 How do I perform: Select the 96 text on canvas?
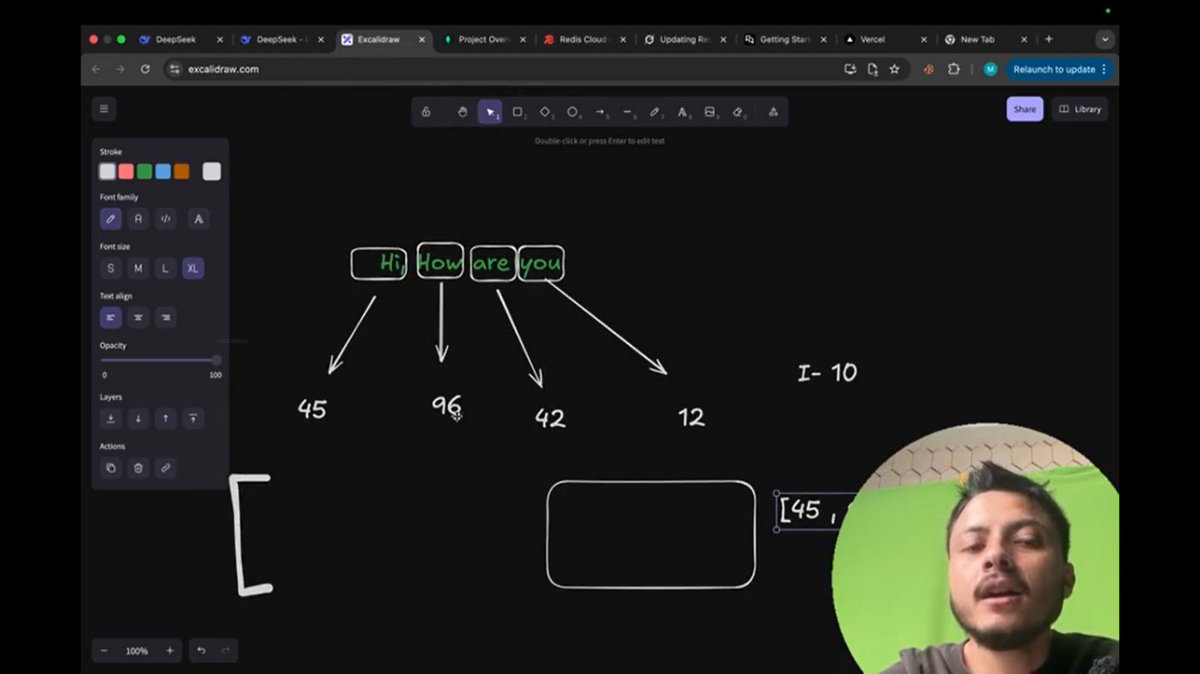(x=447, y=405)
